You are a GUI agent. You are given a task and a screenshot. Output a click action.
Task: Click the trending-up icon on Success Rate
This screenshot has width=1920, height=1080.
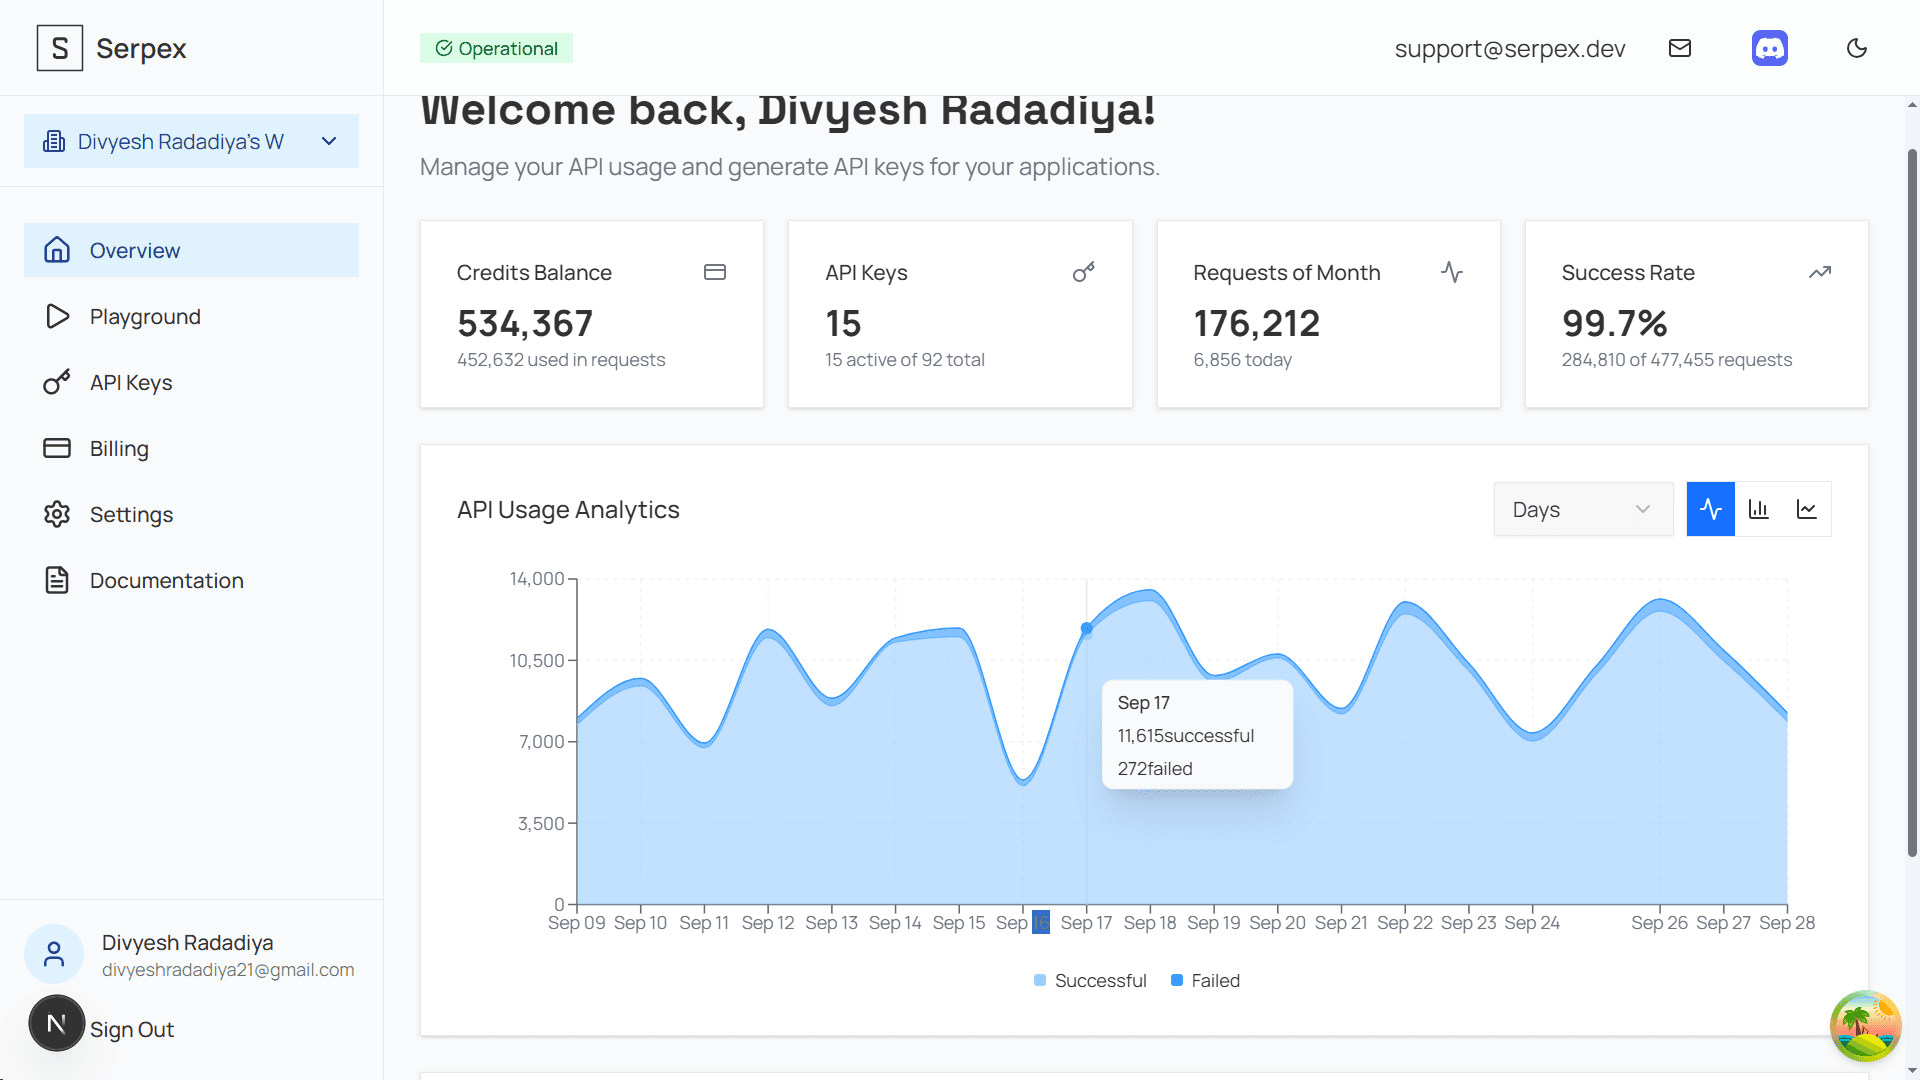[1820, 271]
